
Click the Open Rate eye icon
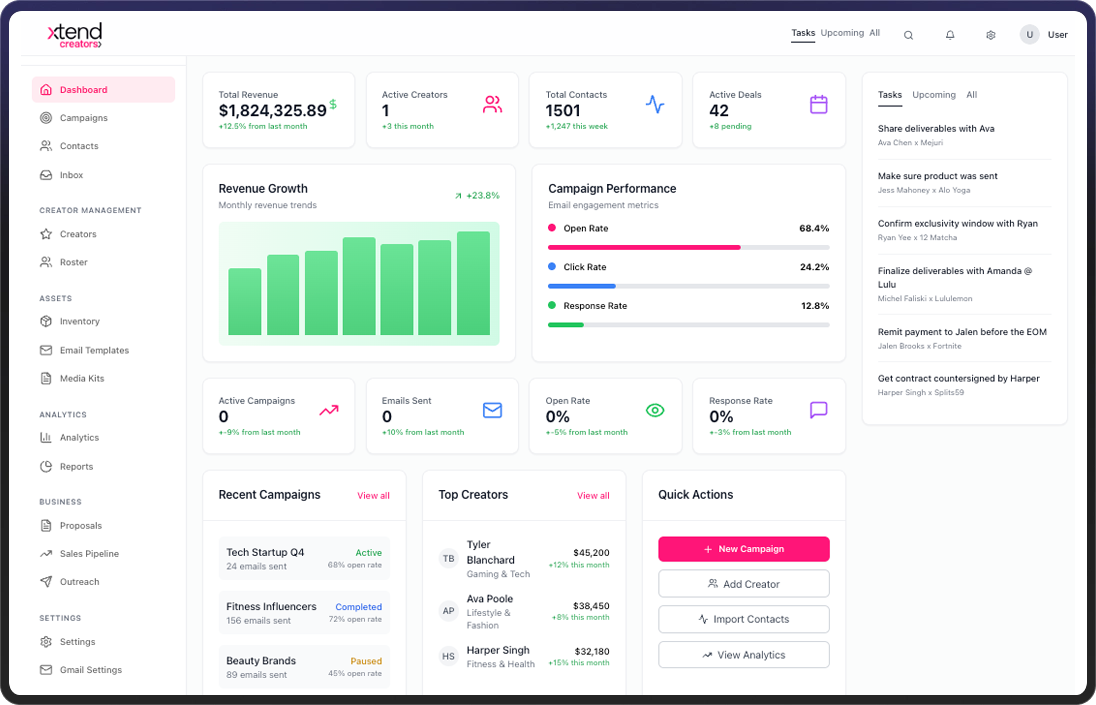[655, 410]
